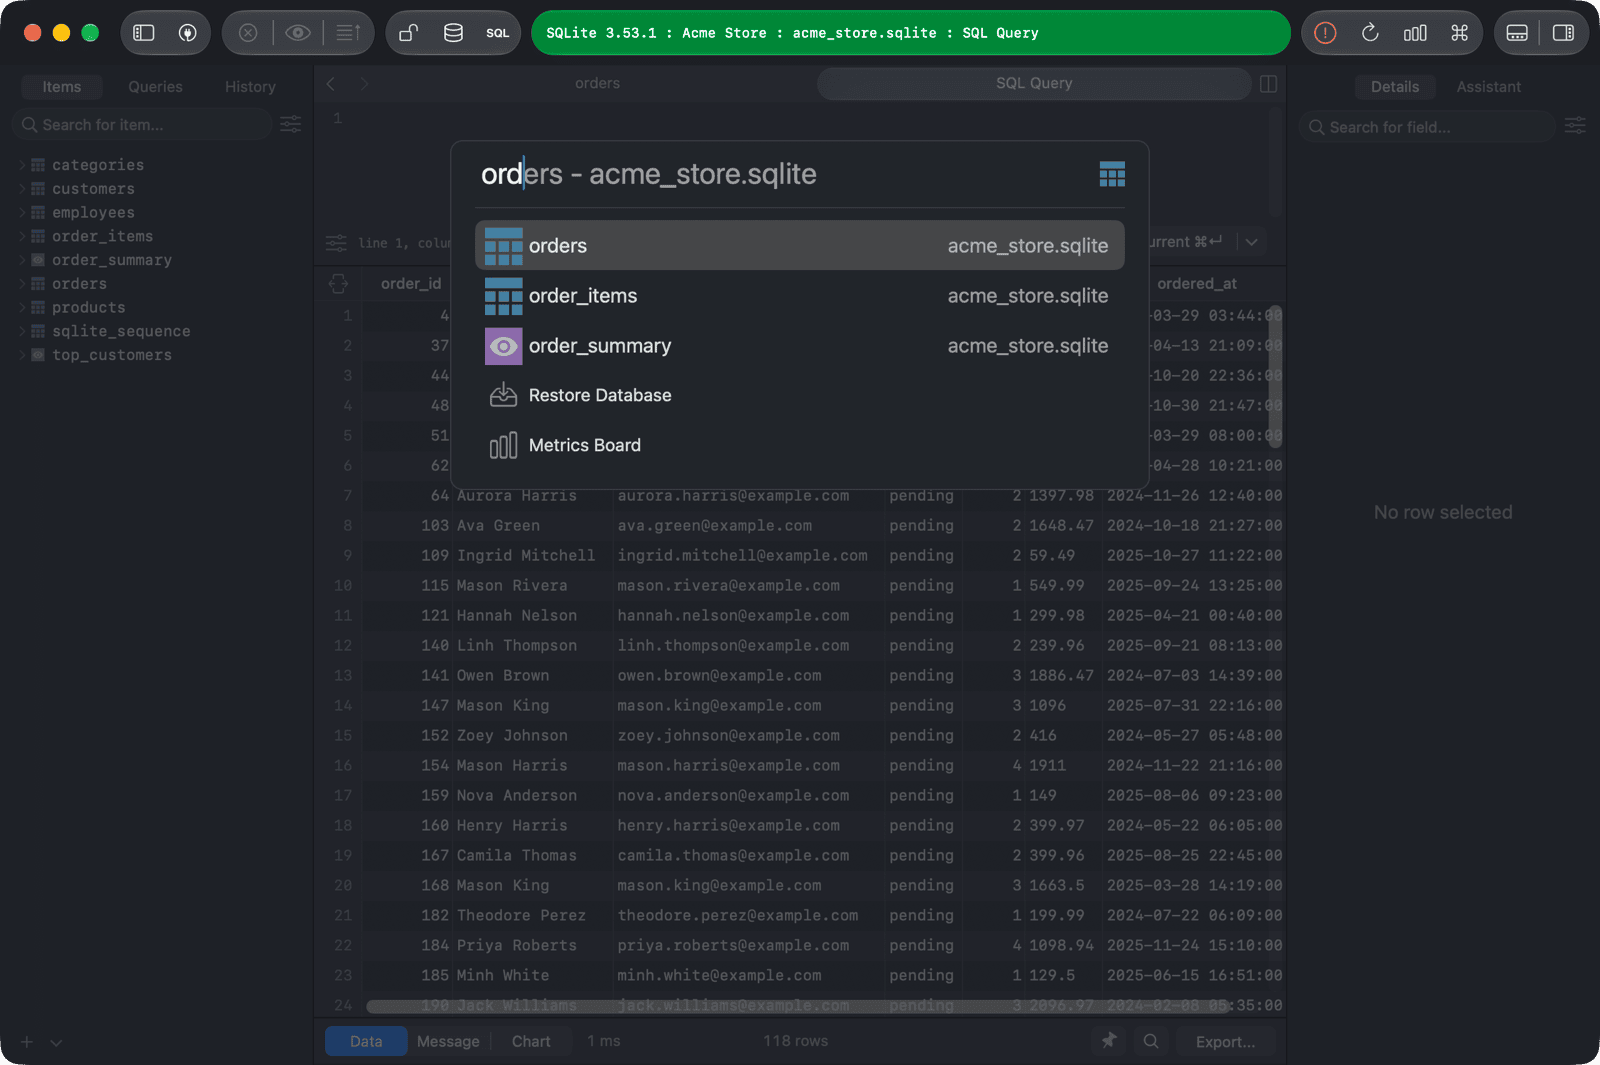This screenshot has width=1600, height=1065.
Task: Toggle the left sidebar panel
Action: 144,33
